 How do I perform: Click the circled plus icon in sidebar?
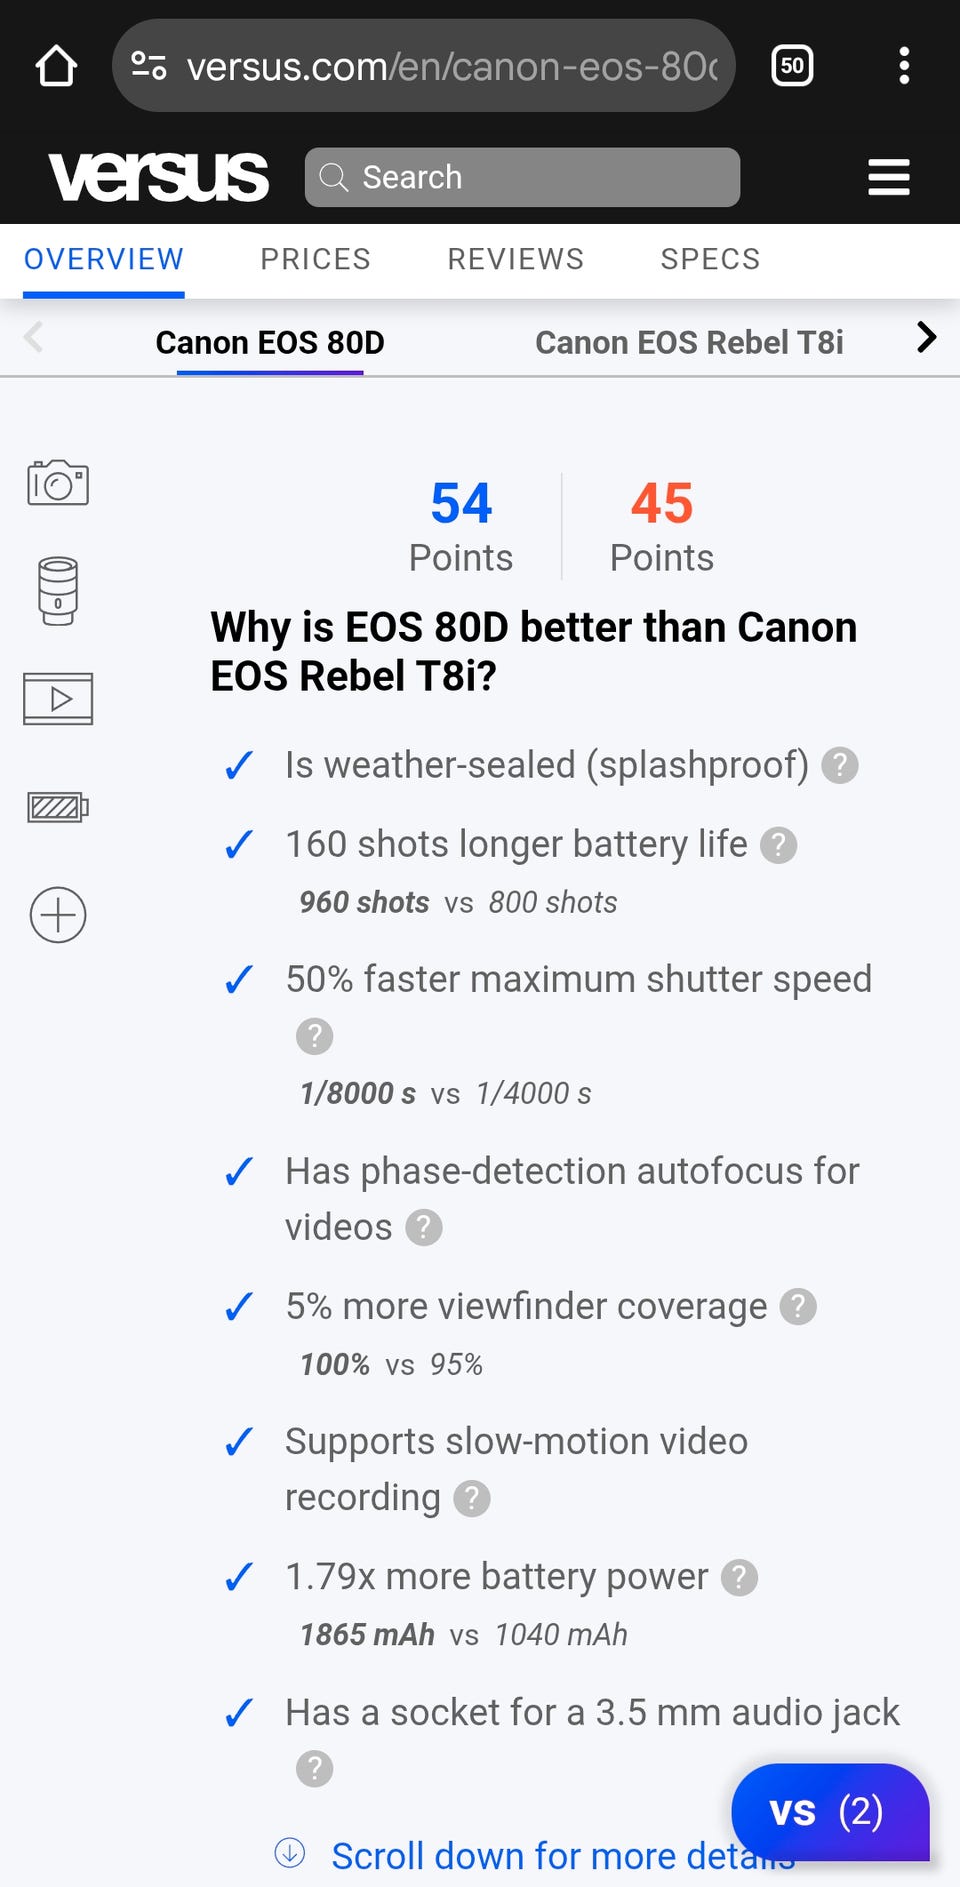point(58,914)
